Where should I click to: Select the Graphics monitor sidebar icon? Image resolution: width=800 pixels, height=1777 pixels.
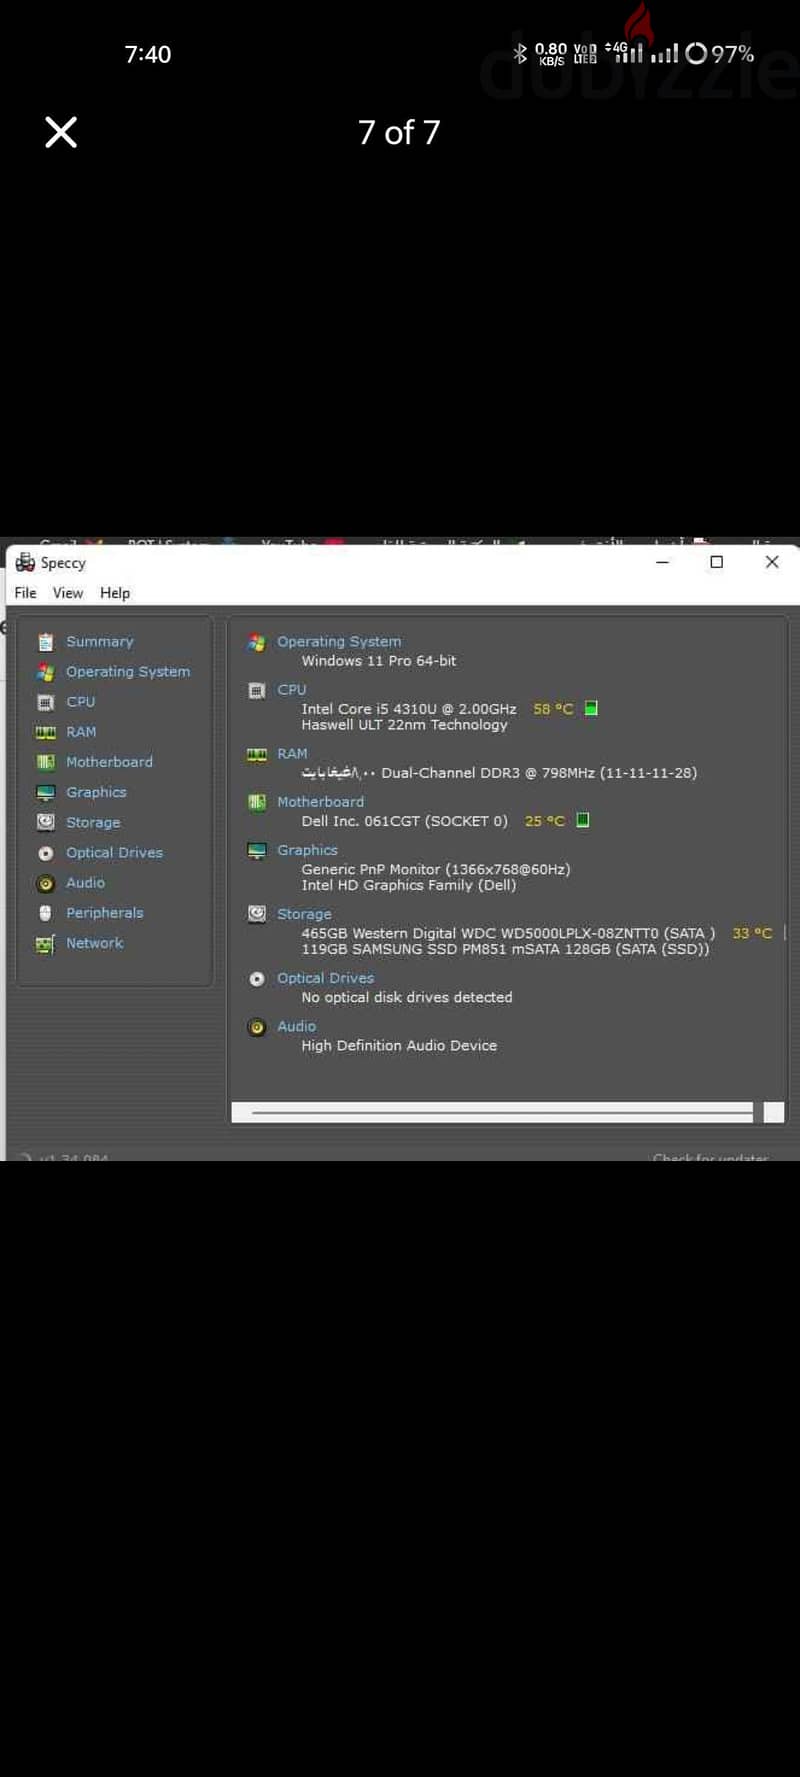[x=45, y=792]
